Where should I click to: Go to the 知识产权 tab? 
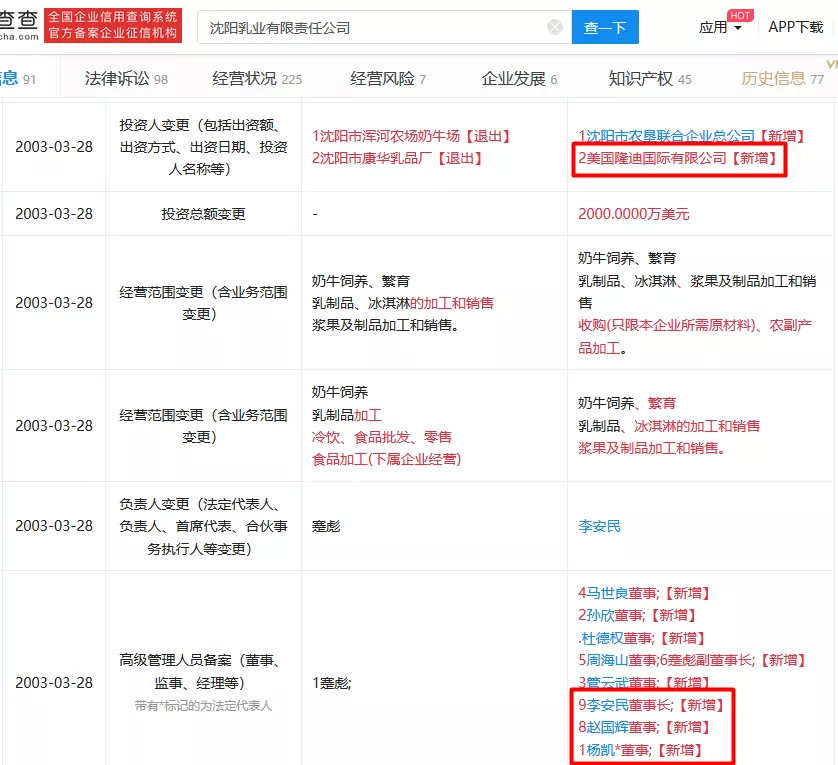click(x=649, y=79)
